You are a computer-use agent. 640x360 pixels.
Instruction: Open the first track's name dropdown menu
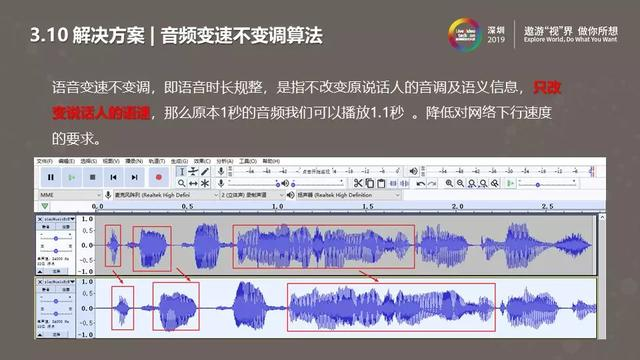(60, 219)
